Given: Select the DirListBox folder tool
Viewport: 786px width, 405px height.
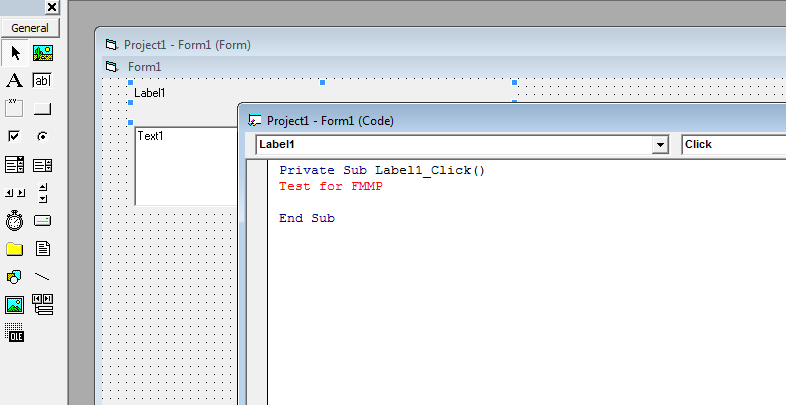Looking at the screenshot, I should (15, 249).
